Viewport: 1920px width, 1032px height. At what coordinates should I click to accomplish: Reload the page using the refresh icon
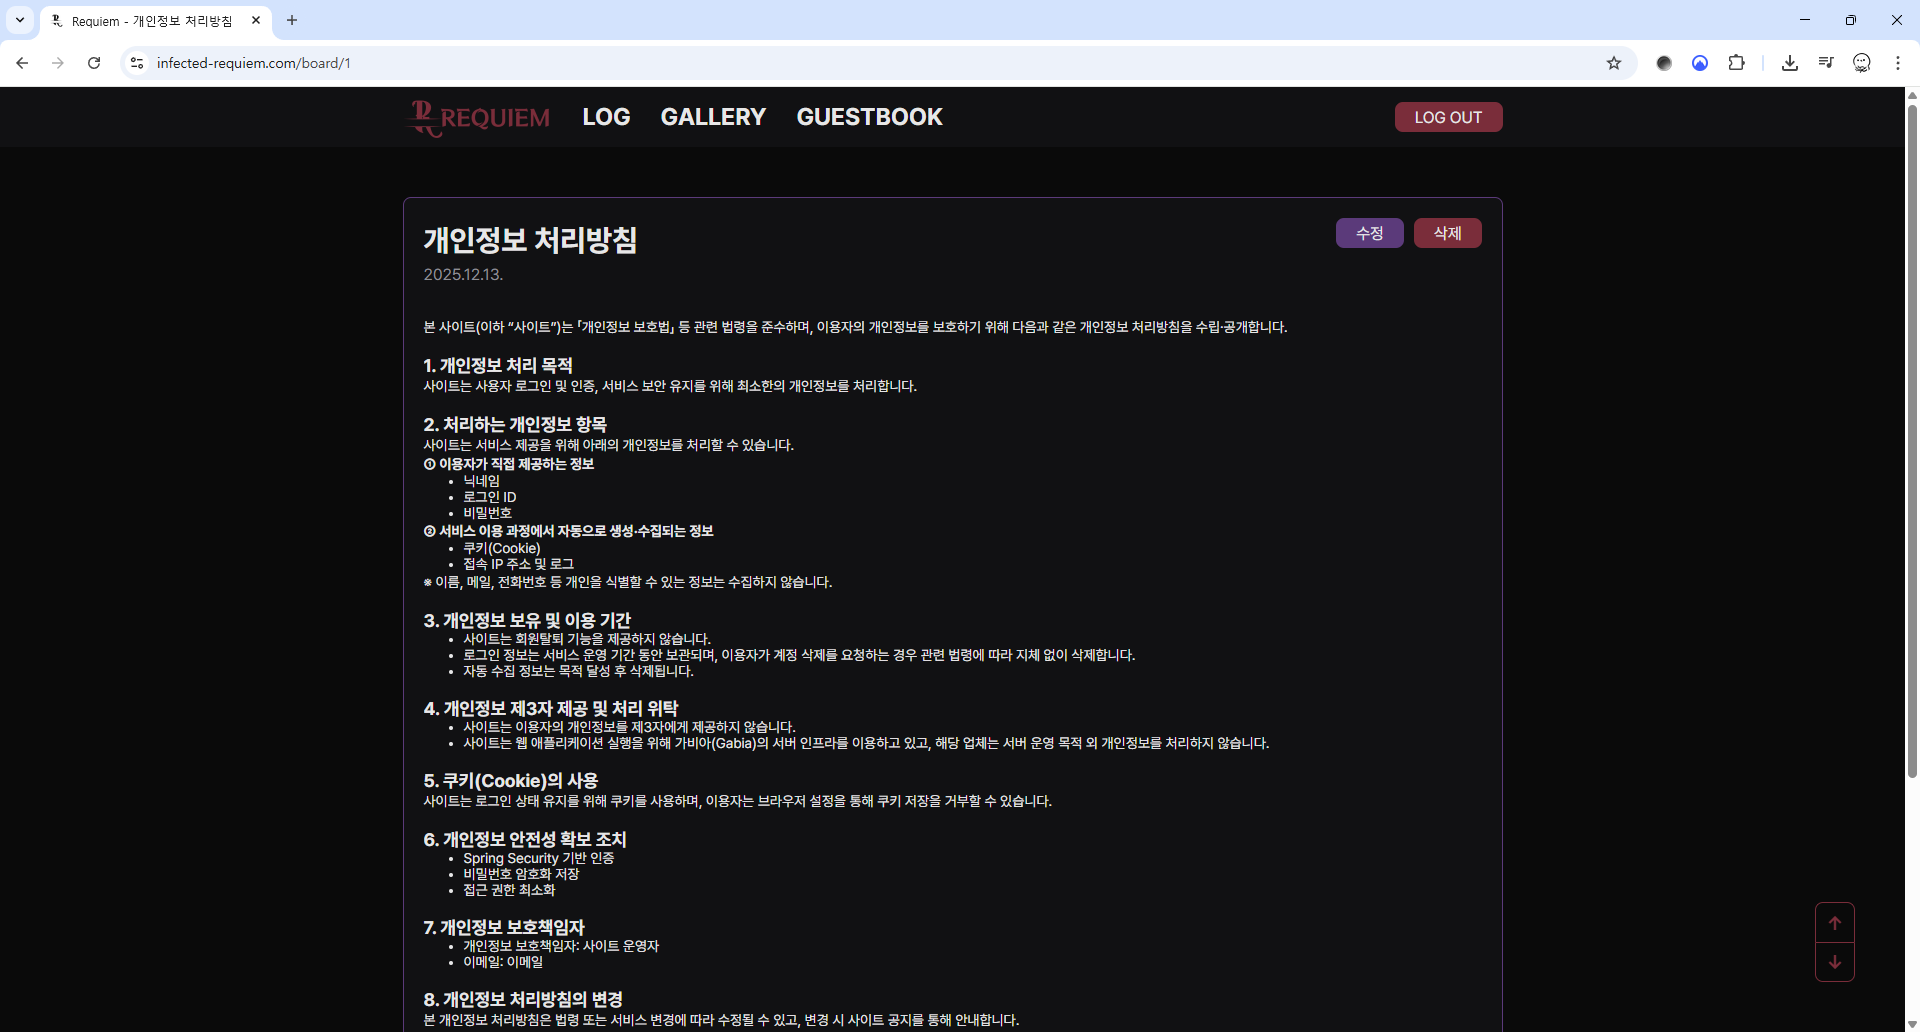94,63
